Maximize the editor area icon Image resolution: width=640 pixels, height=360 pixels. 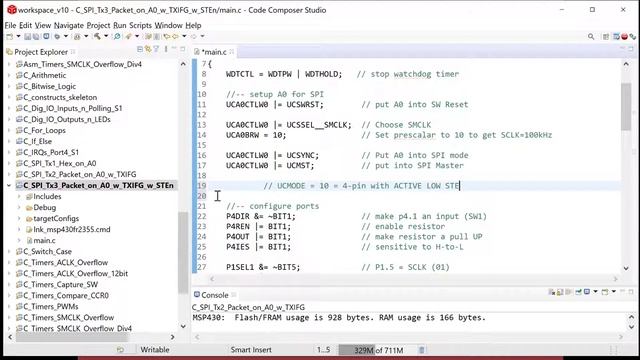pyautogui.click(x=631, y=49)
